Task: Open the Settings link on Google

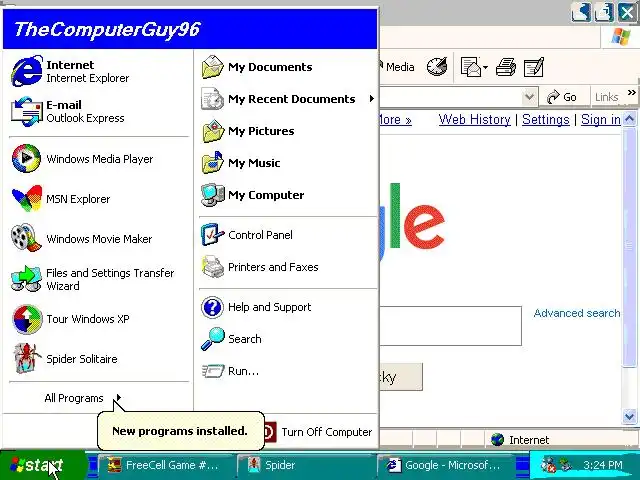Action: click(x=546, y=120)
